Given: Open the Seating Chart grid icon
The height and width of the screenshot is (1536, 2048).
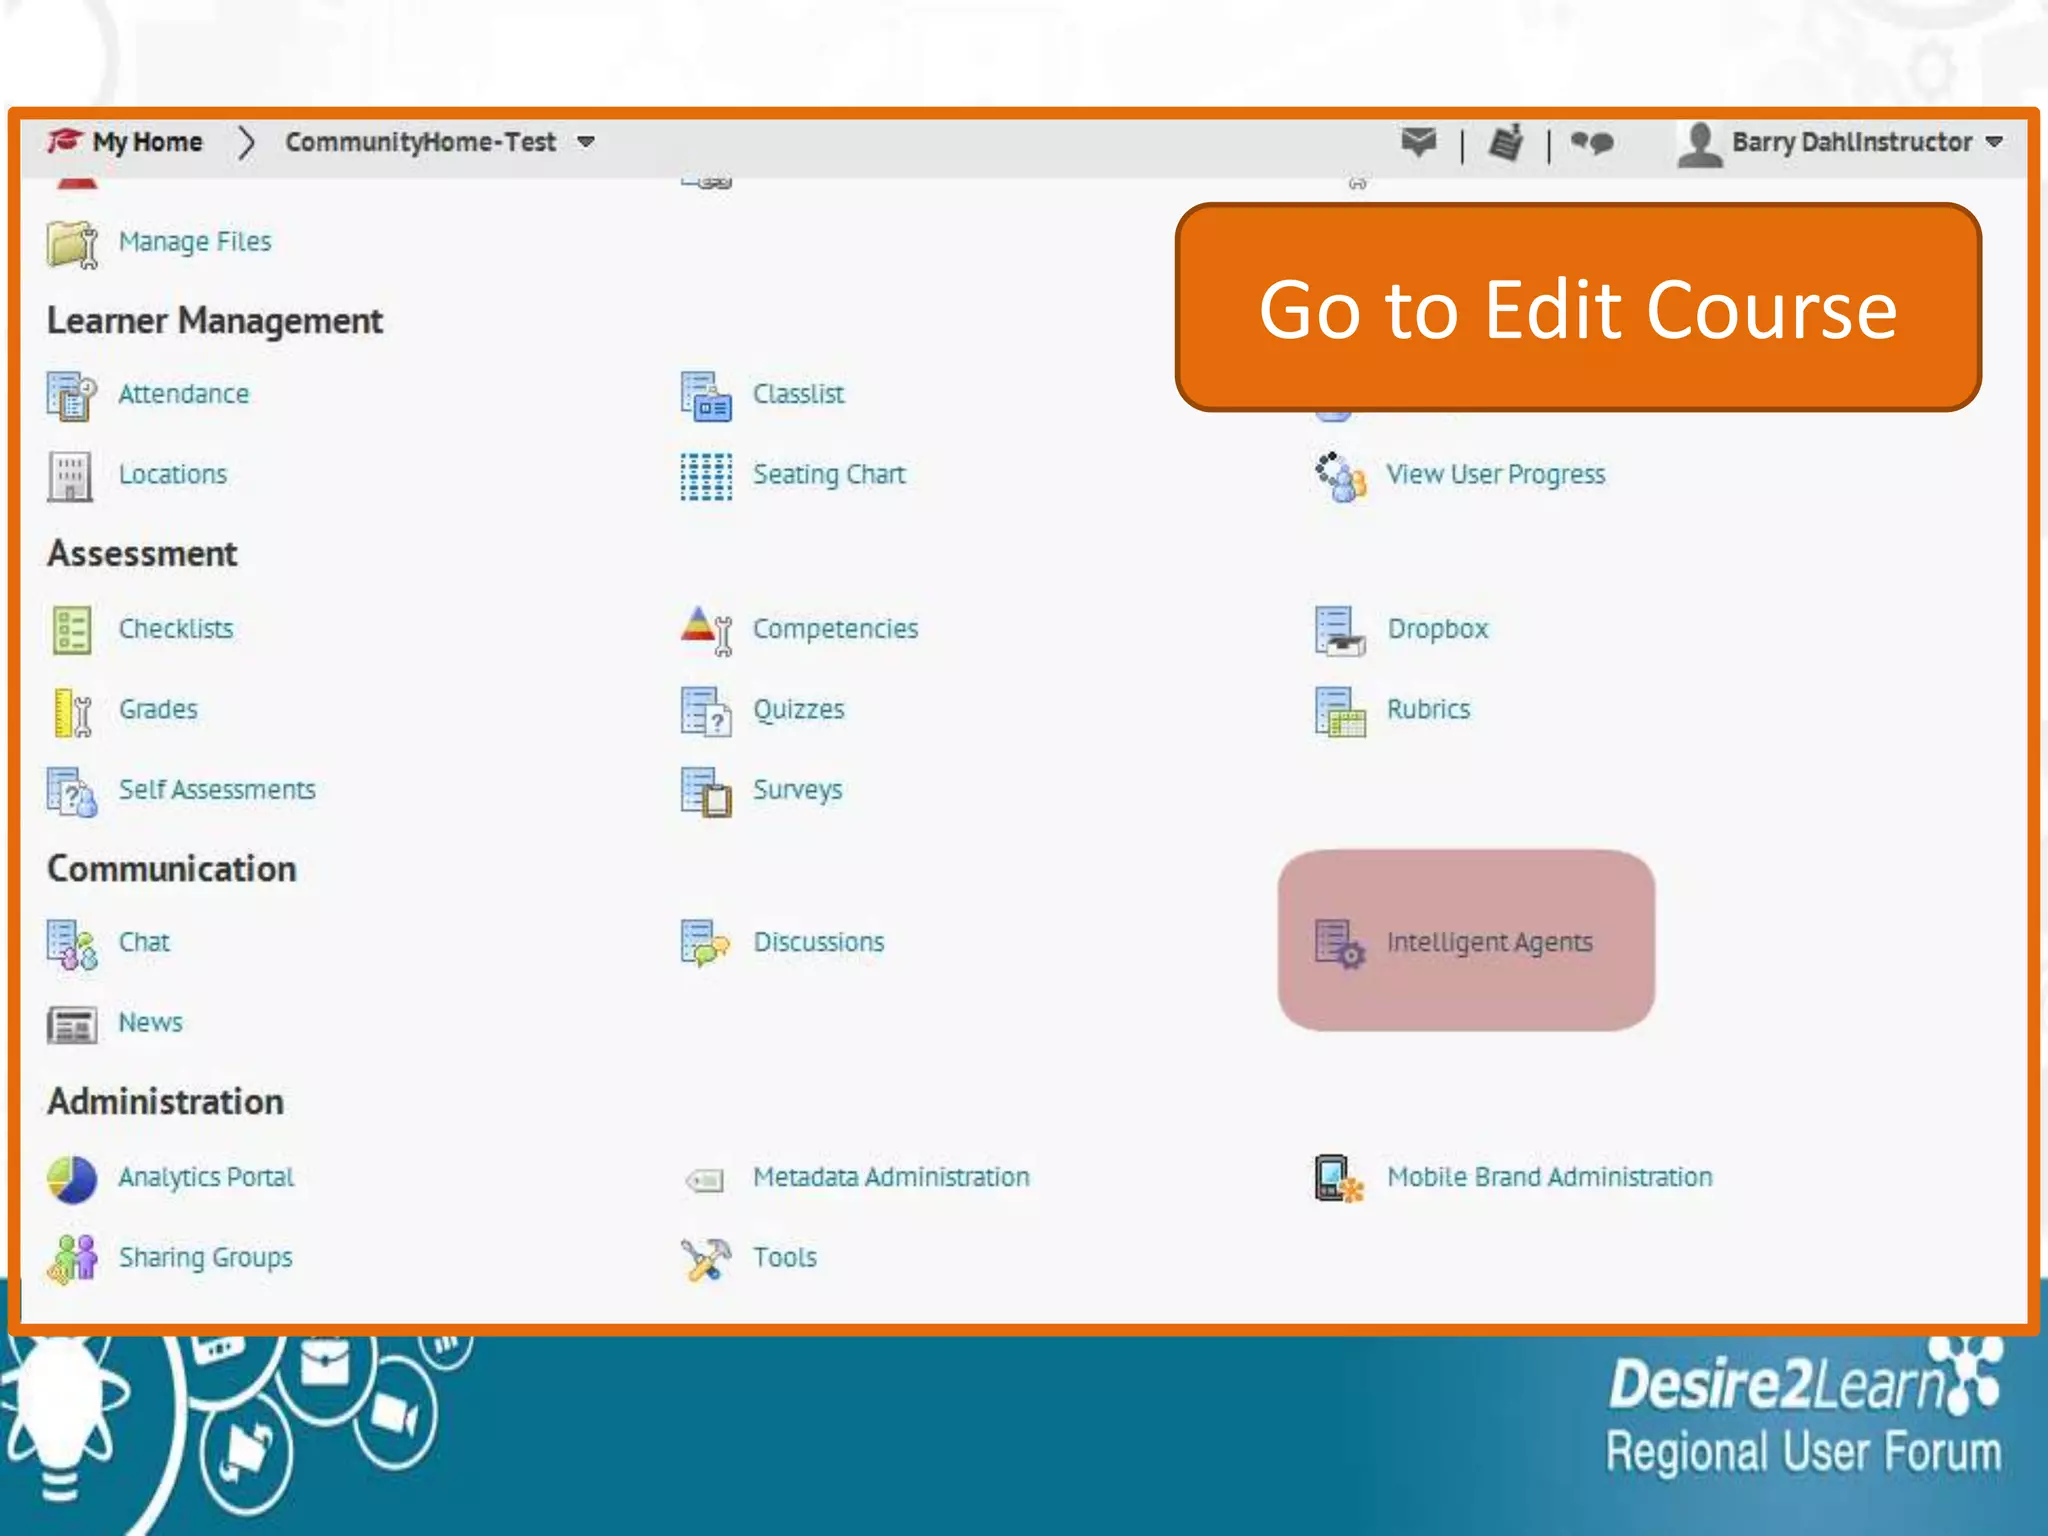Looking at the screenshot, I should coord(706,476).
